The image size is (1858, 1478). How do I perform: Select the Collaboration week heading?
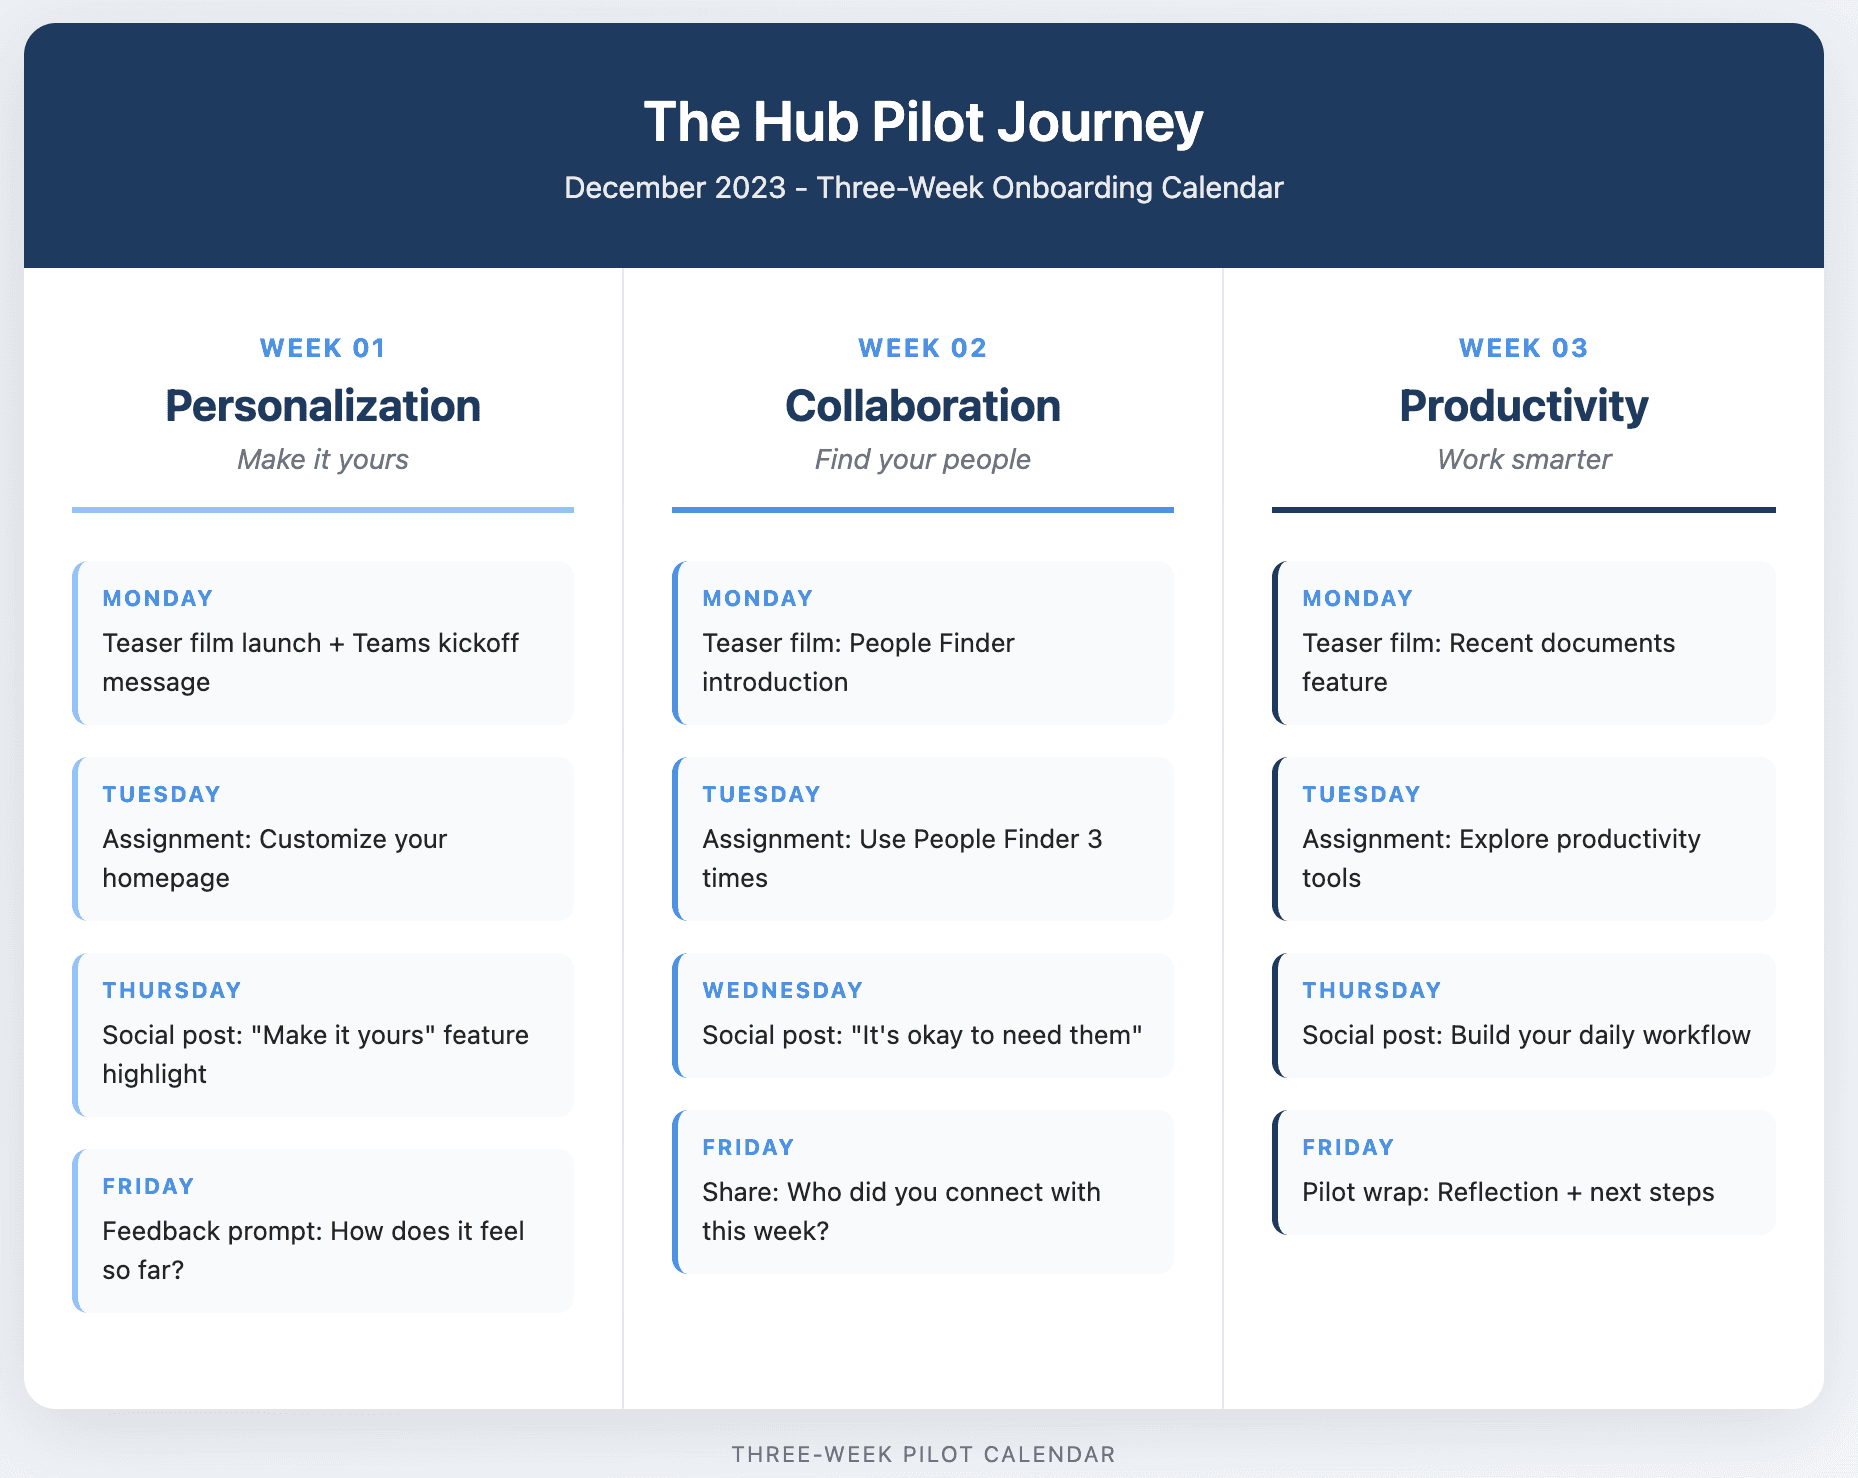point(923,406)
